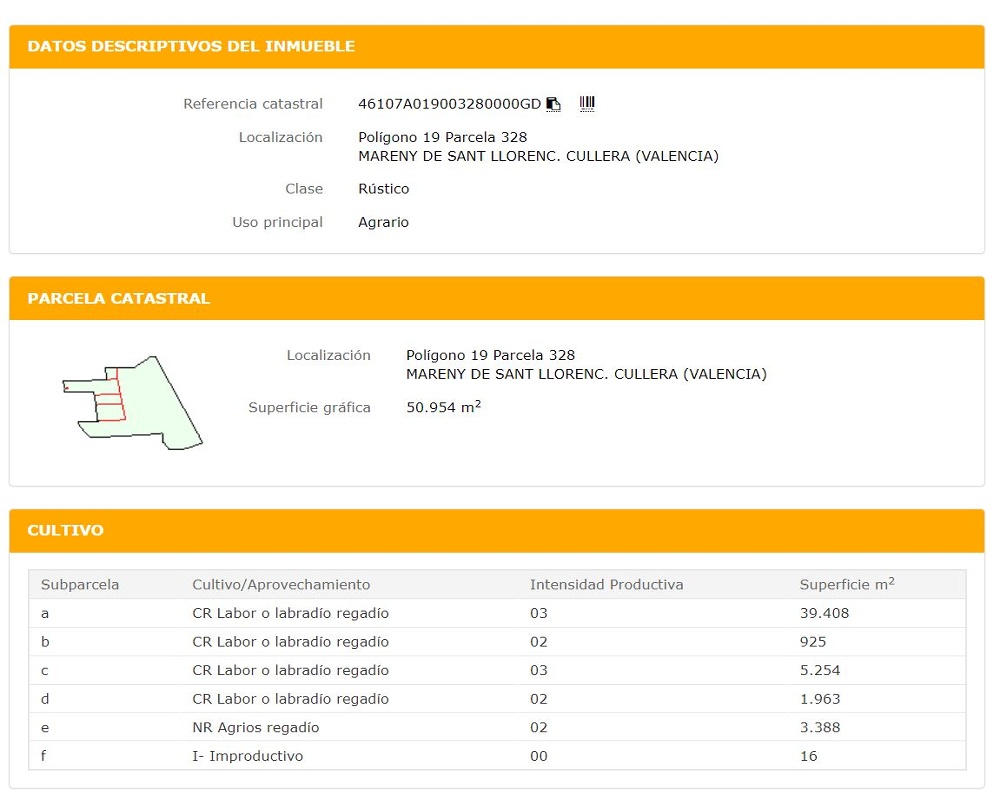Click the Agrario main use value
1000x800 pixels.
[x=383, y=222]
